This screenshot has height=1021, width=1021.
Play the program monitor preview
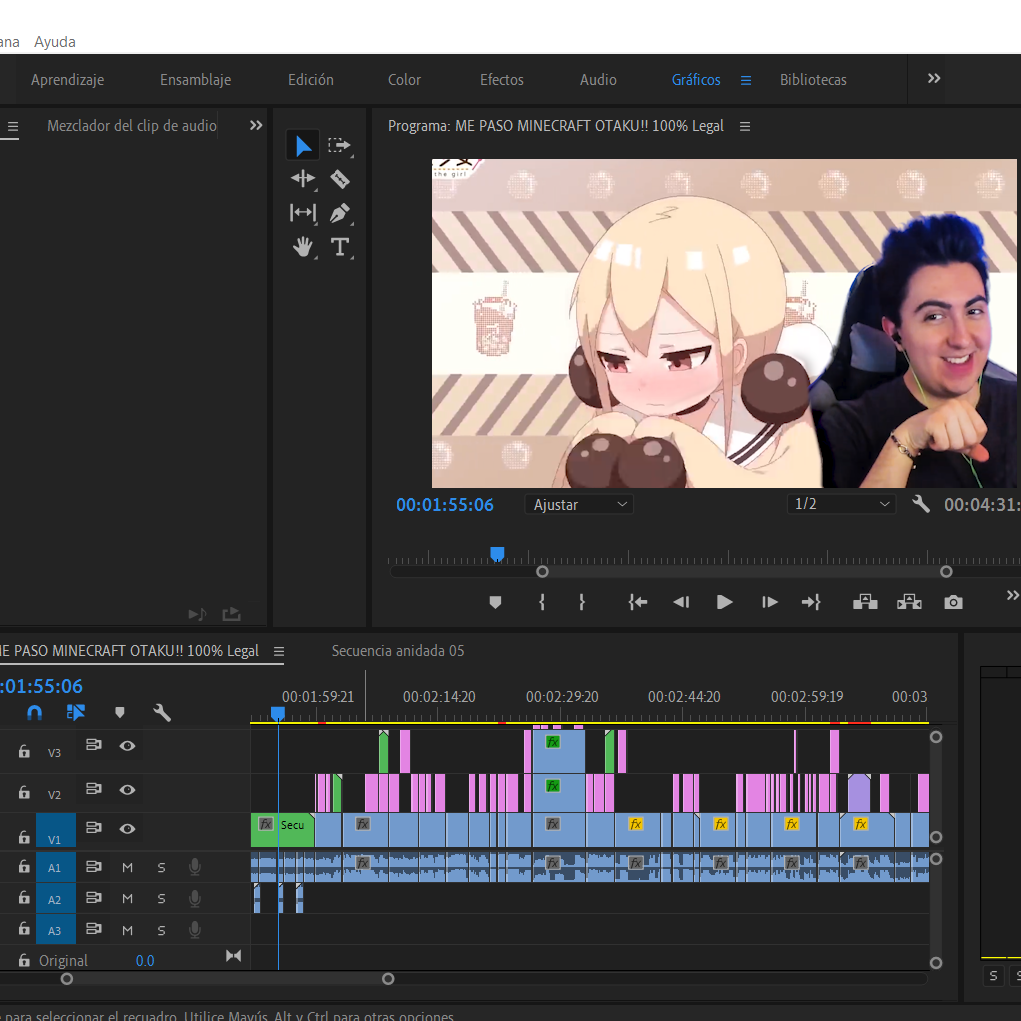724,602
